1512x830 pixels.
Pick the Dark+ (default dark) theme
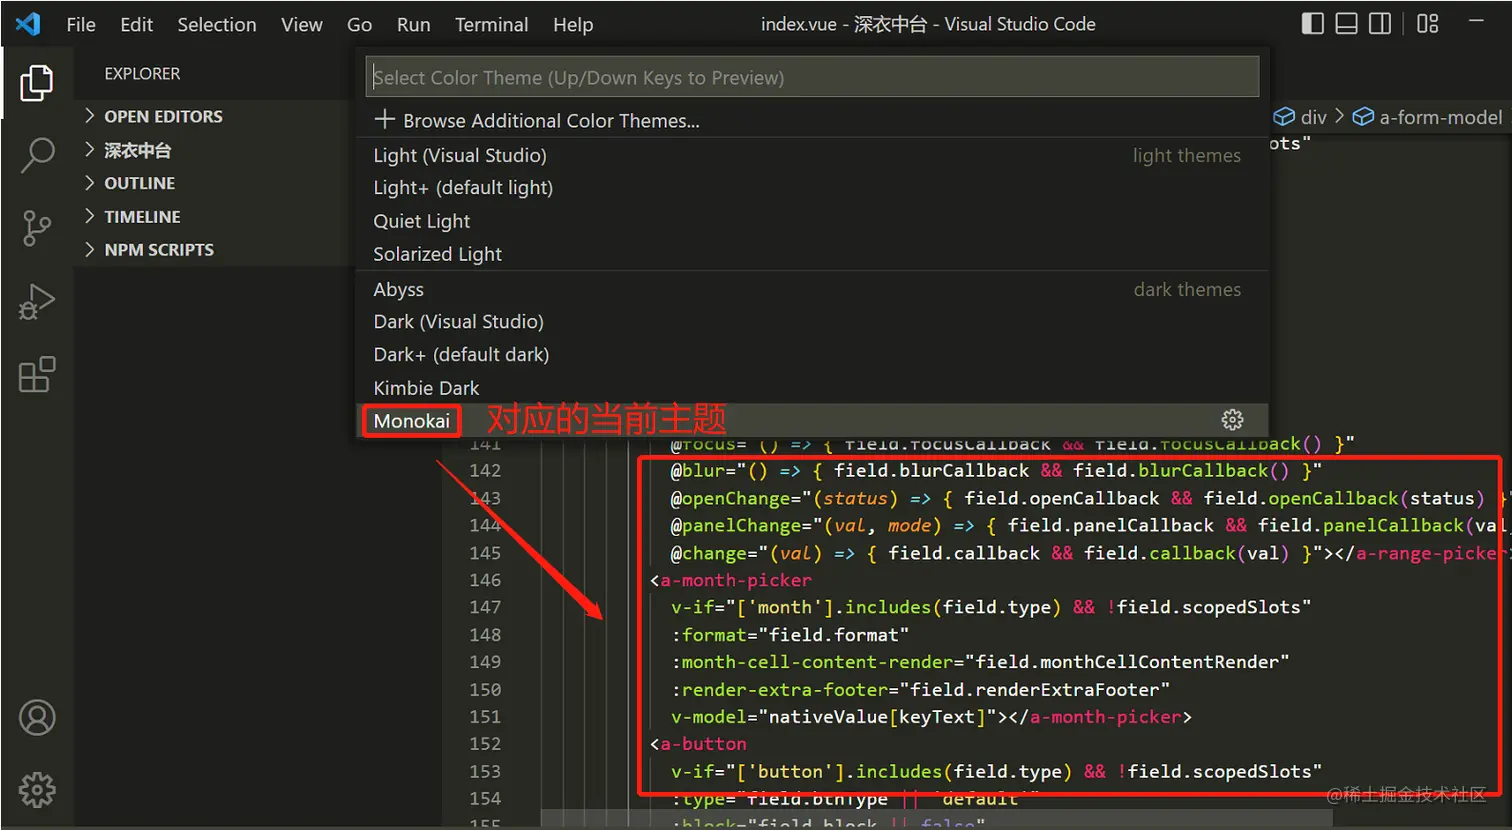(x=812, y=354)
